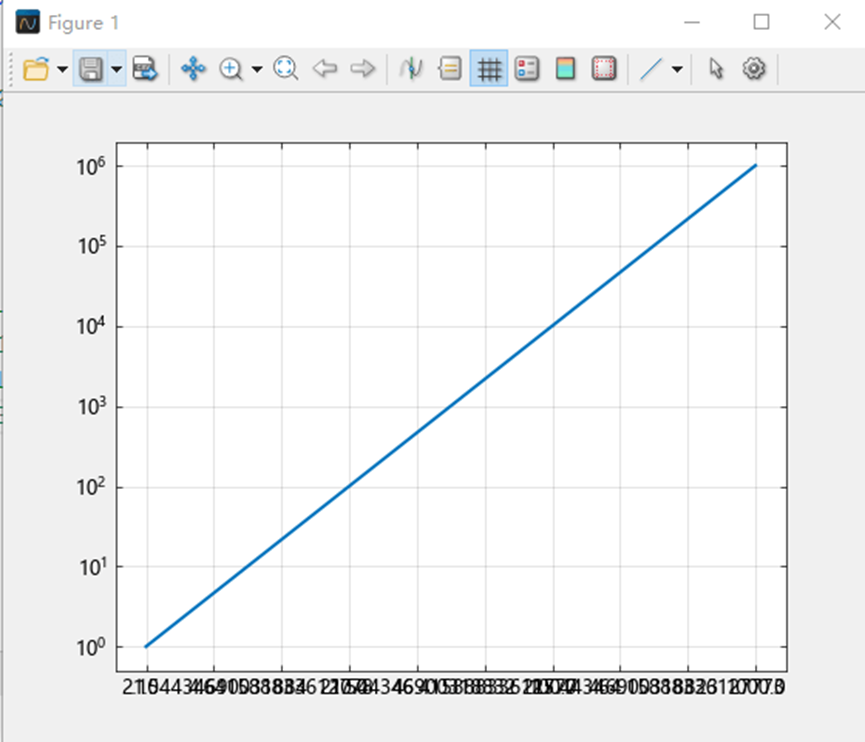865x742 pixels.
Task: Close the Figure 1 window
Action: (x=832, y=22)
